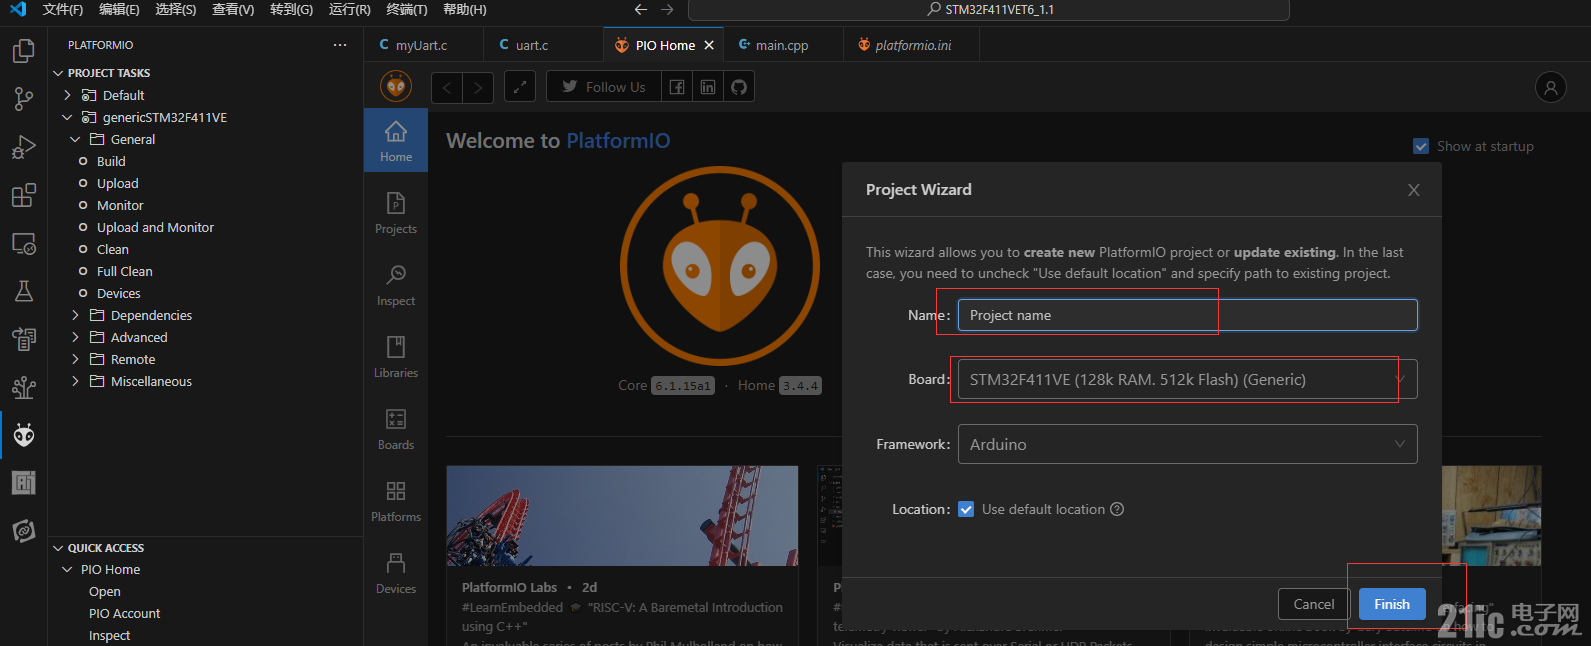Open PIO Inspect section
The image size is (1591, 646).
[396, 285]
